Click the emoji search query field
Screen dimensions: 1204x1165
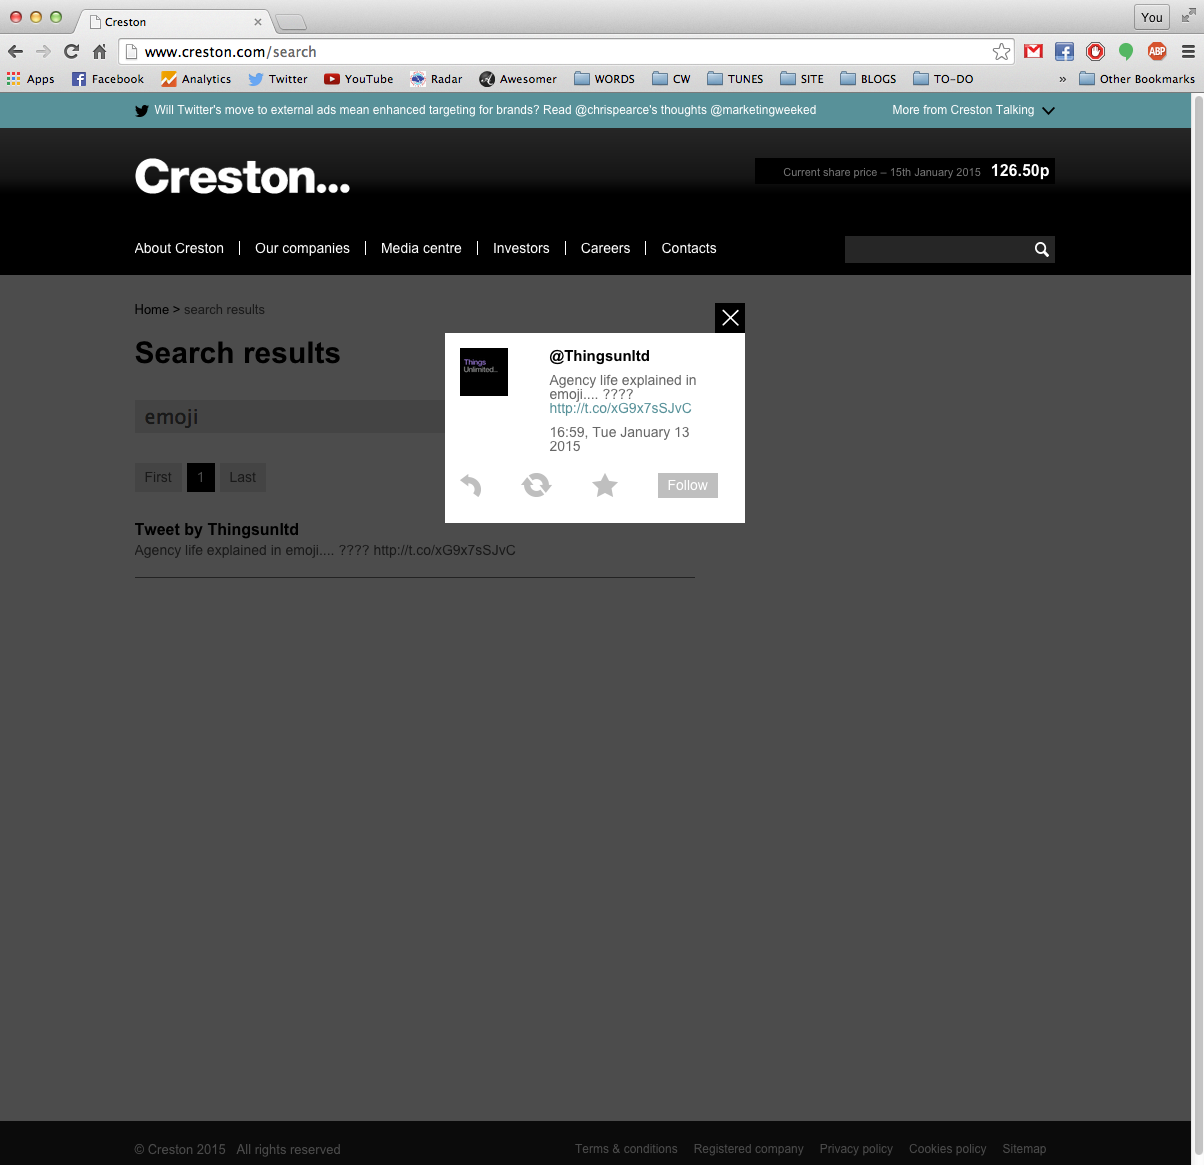tap(290, 417)
